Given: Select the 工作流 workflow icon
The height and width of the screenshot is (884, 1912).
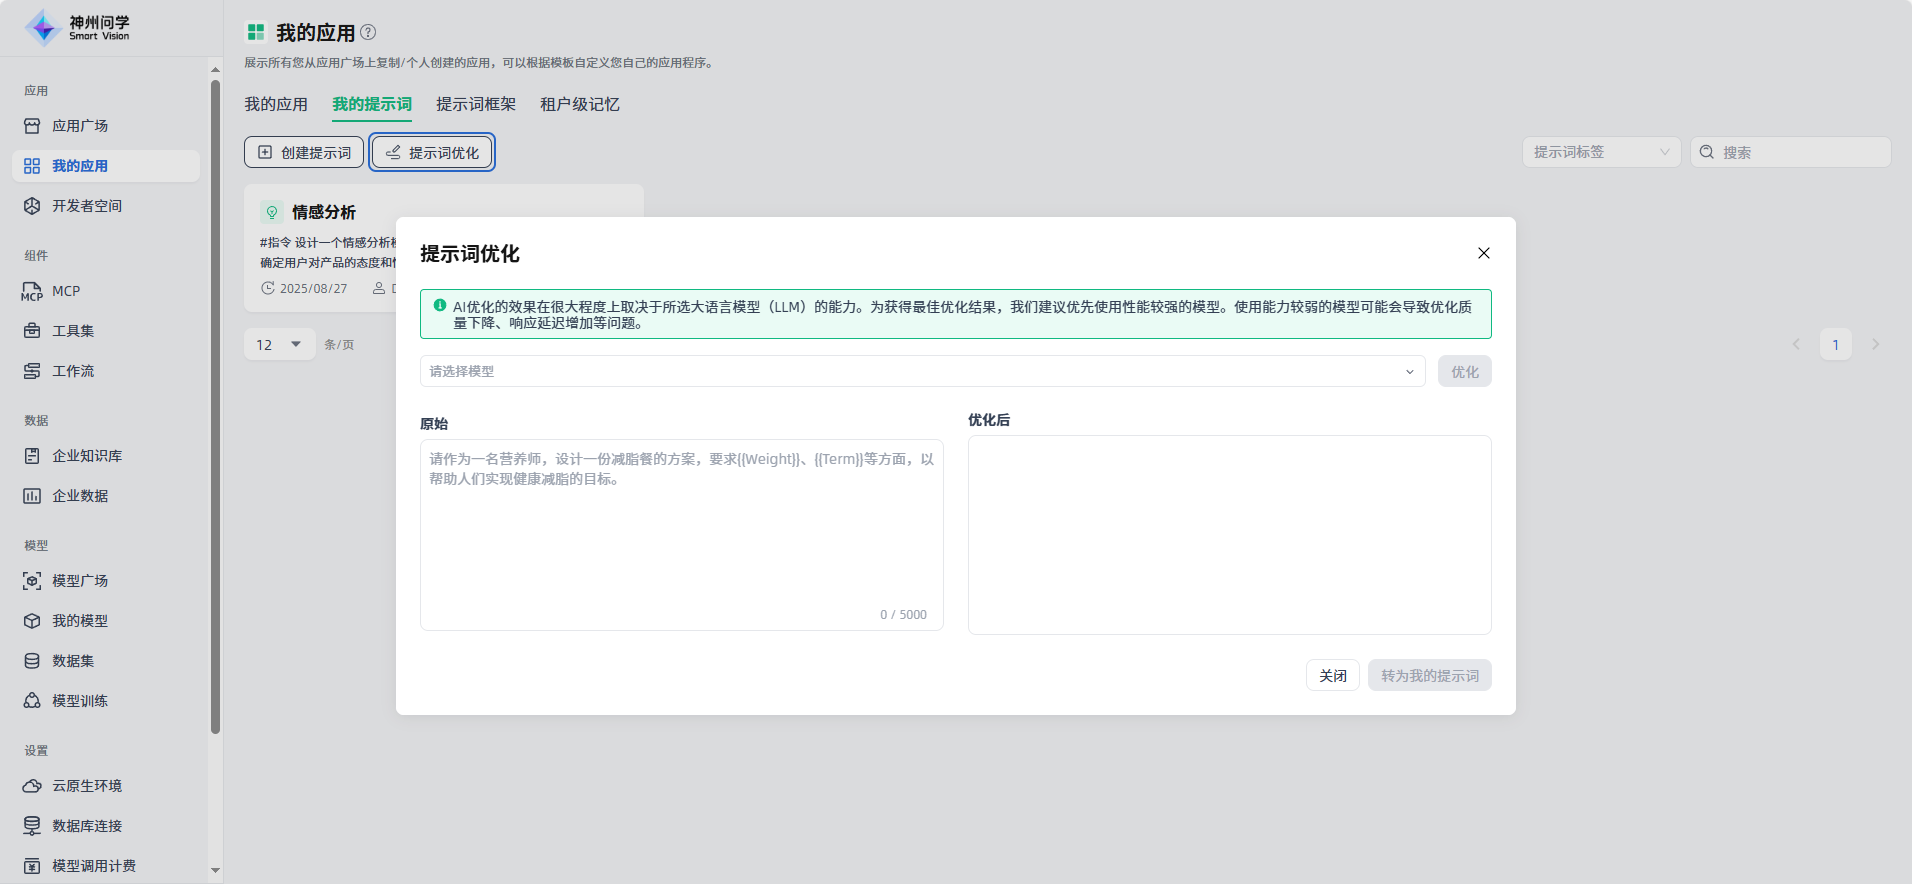Looking at the screenshot, I should click(32, 371).
